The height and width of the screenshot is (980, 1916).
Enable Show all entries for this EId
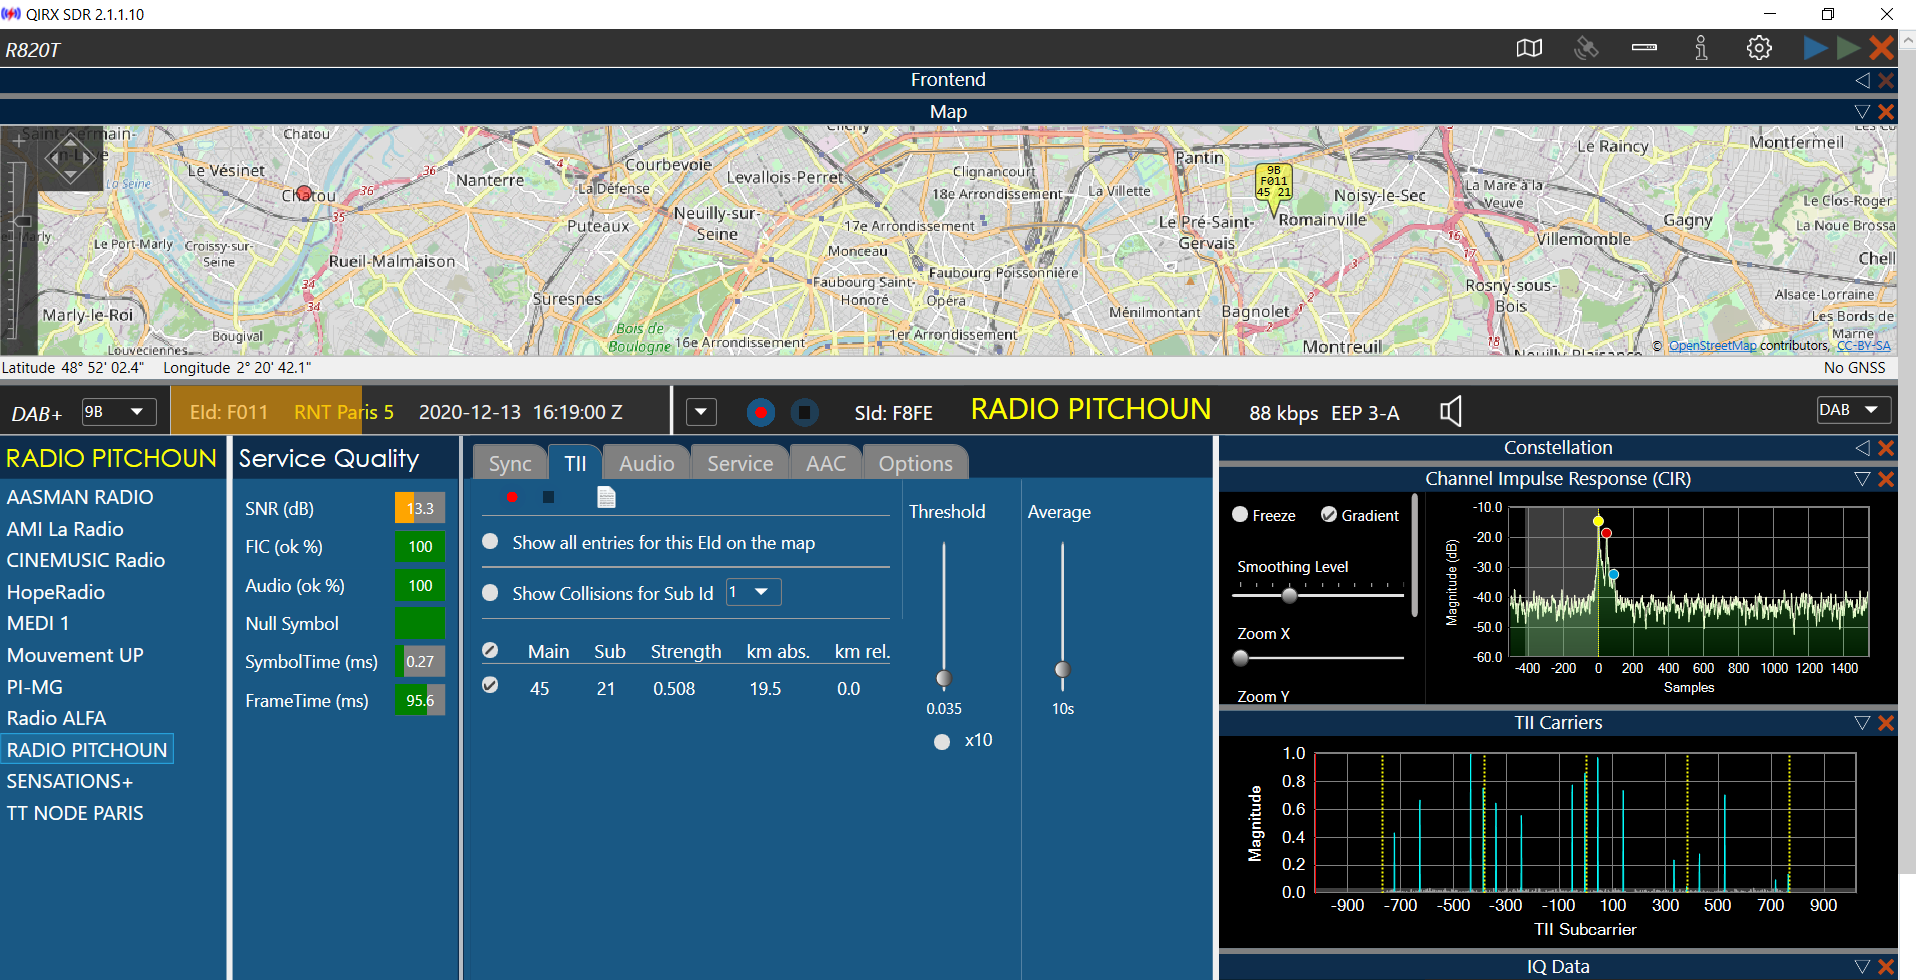click(x=490, y=541)
